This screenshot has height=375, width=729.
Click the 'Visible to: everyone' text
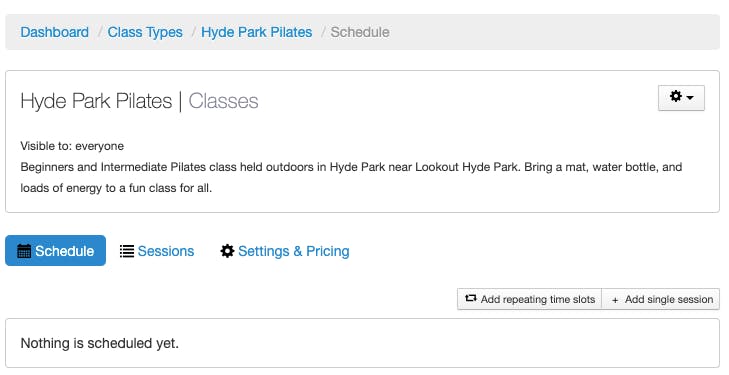click(x=72, y=146)
